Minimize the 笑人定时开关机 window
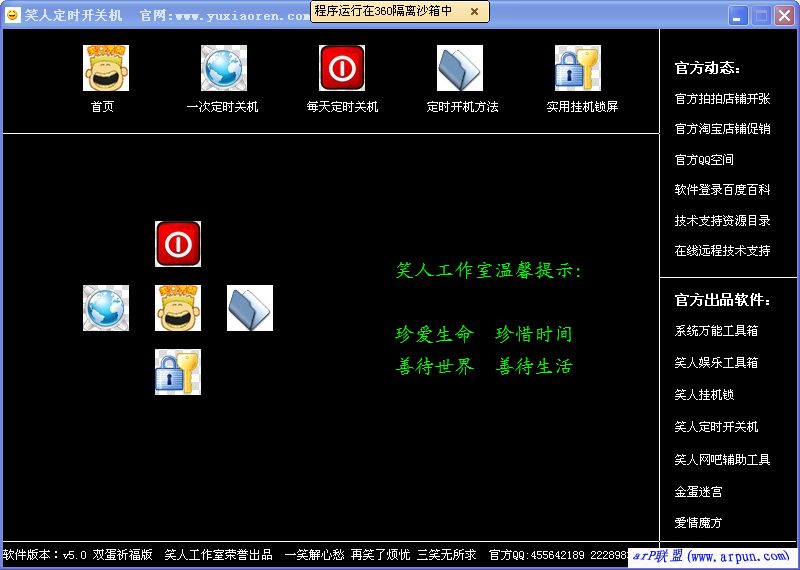The image size is (800, 570). (x=737, y=15)
